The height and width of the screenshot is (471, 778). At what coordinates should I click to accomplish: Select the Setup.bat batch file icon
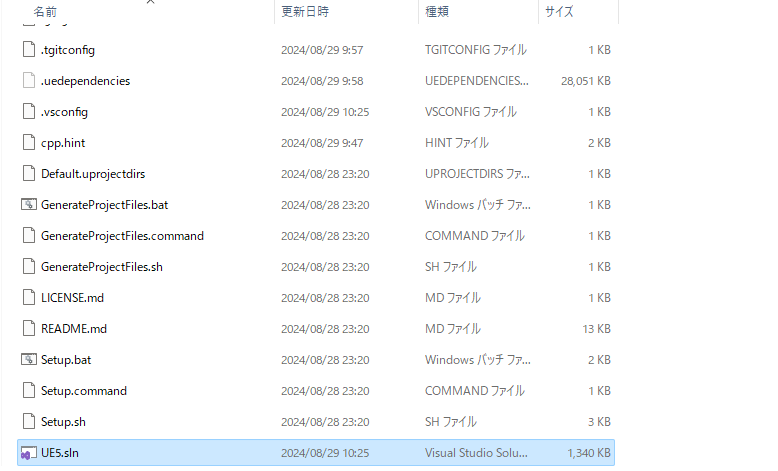click(x=29, y=359)
